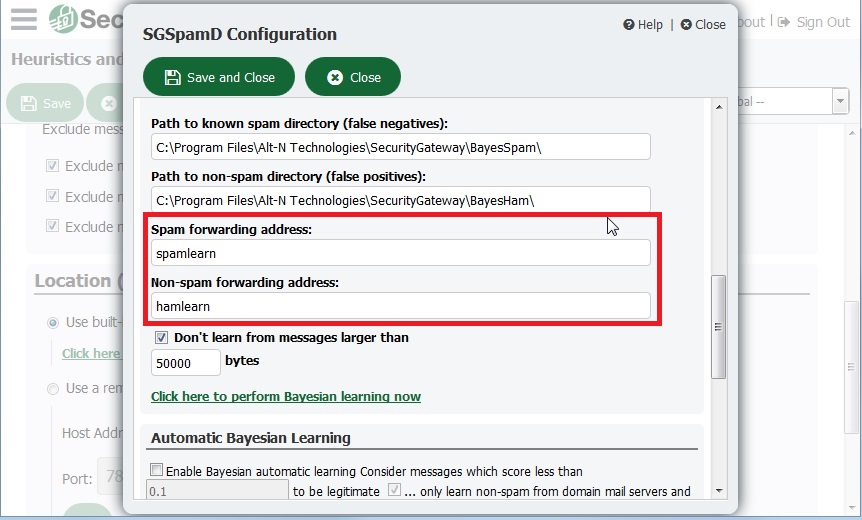The width and height of the screenshot is (862, 520).
Task: Click the Sign Out arrow icon
Action: point(783,22)
